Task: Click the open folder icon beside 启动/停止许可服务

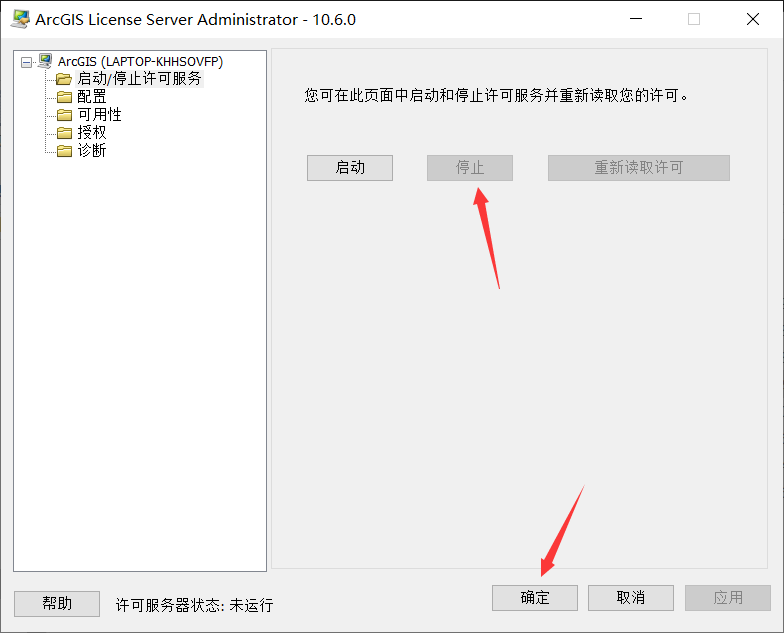Action: [64, 79]
